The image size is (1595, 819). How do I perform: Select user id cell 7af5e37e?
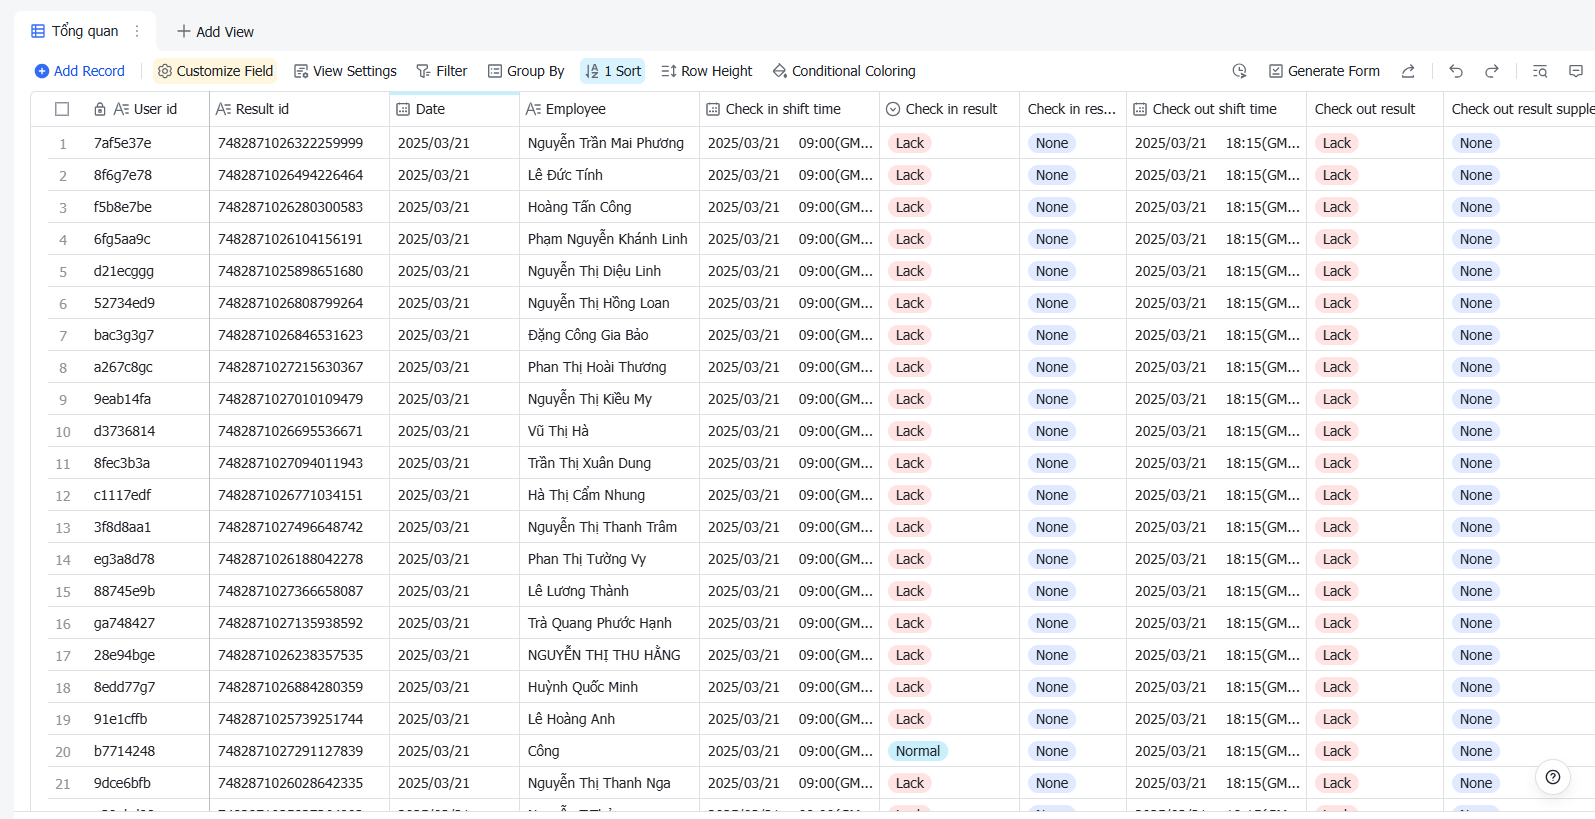147,143
